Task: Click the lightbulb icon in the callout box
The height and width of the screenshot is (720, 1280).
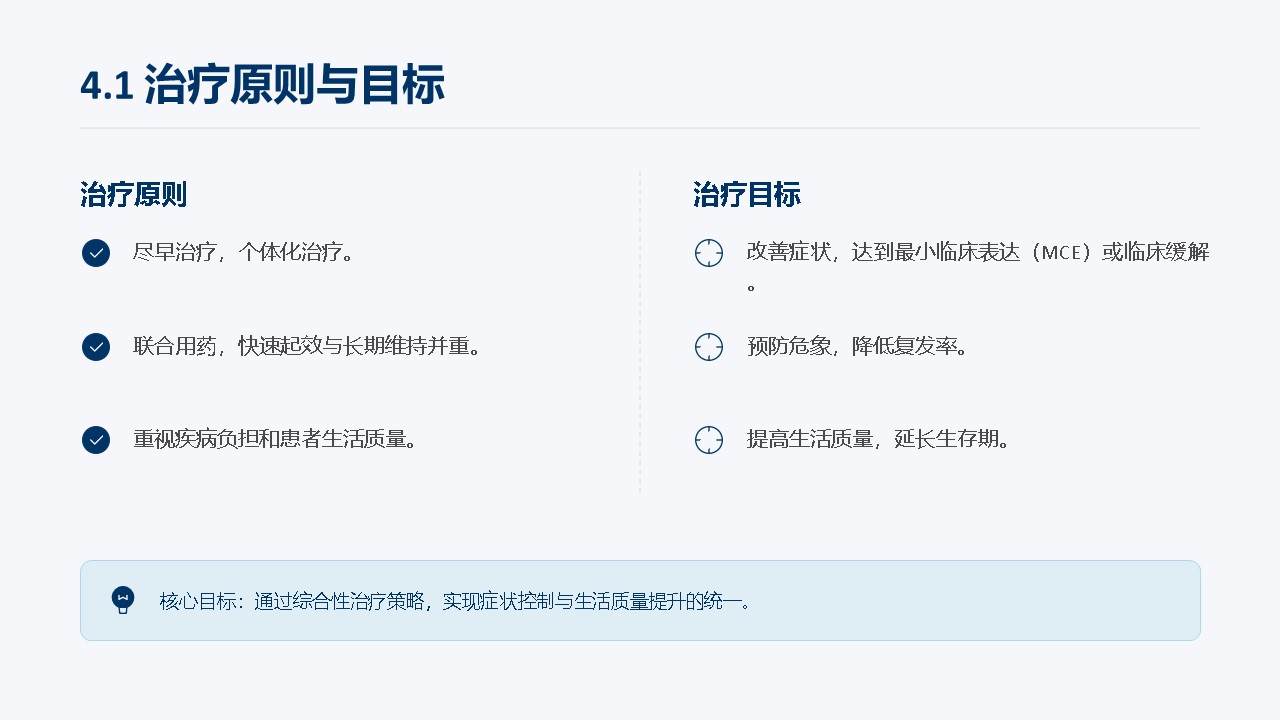Action: pos(123,600)
